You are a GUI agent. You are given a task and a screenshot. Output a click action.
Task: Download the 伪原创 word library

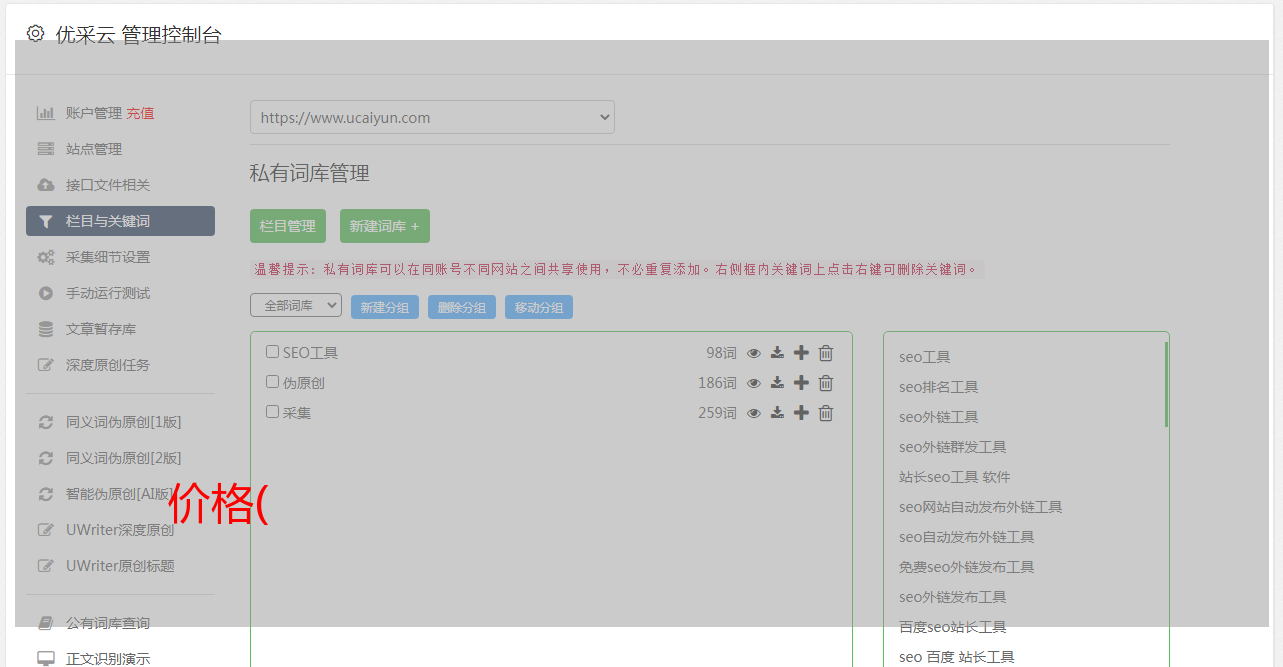tap(777, 383)
